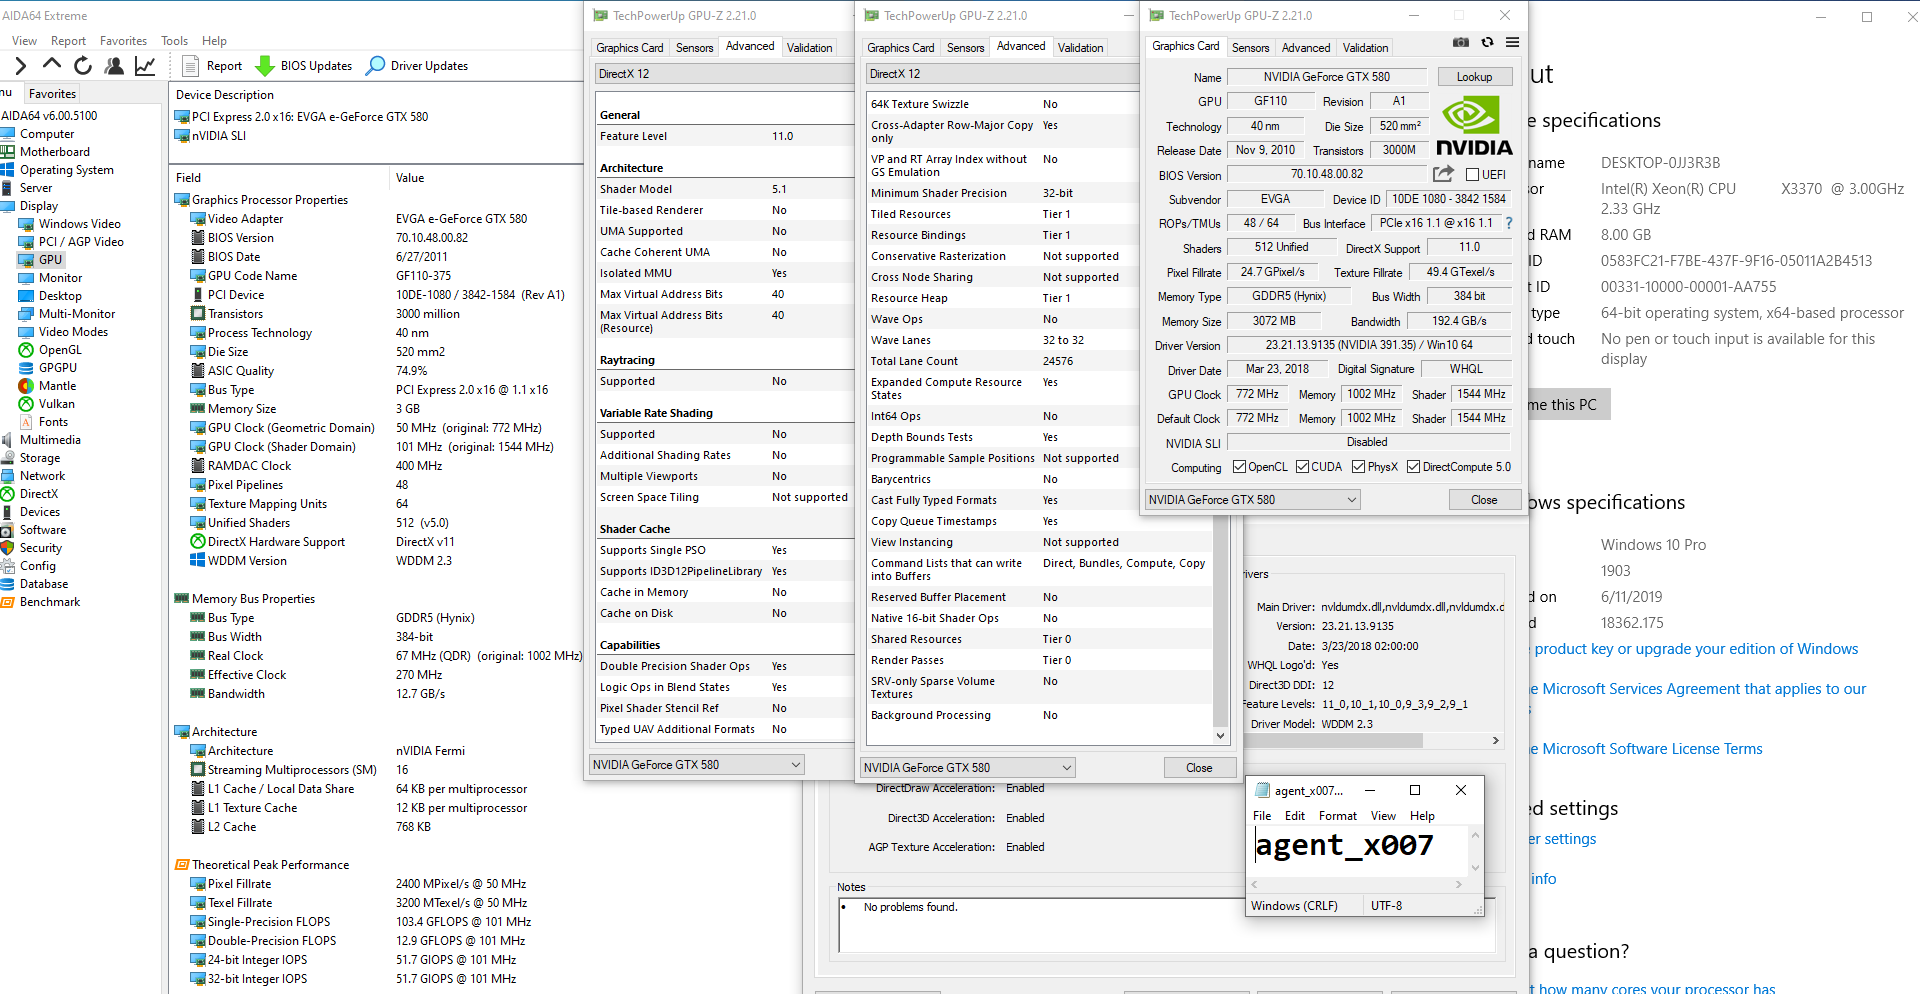Select GPGPU in the Display tree
The image size is (1920, 994).
pyautogui.click(x=58, y=368)
